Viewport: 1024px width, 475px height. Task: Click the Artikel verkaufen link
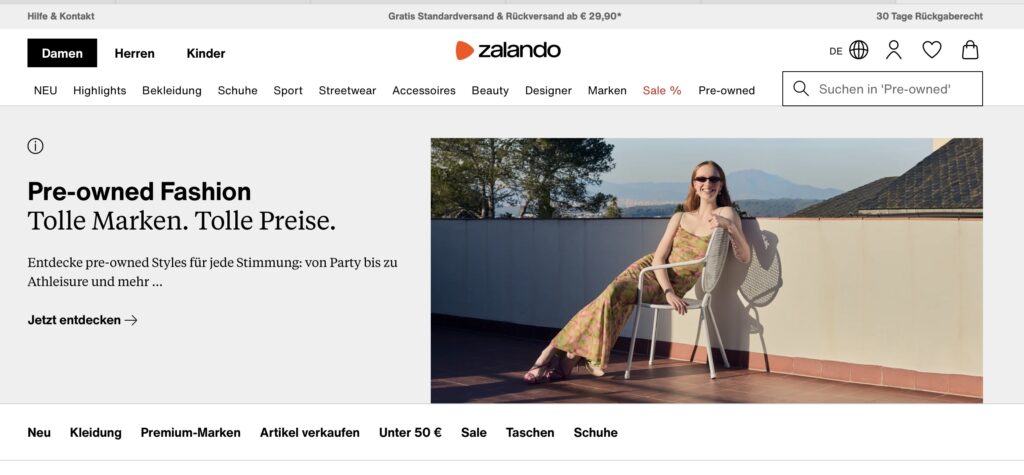coord(310,433)
